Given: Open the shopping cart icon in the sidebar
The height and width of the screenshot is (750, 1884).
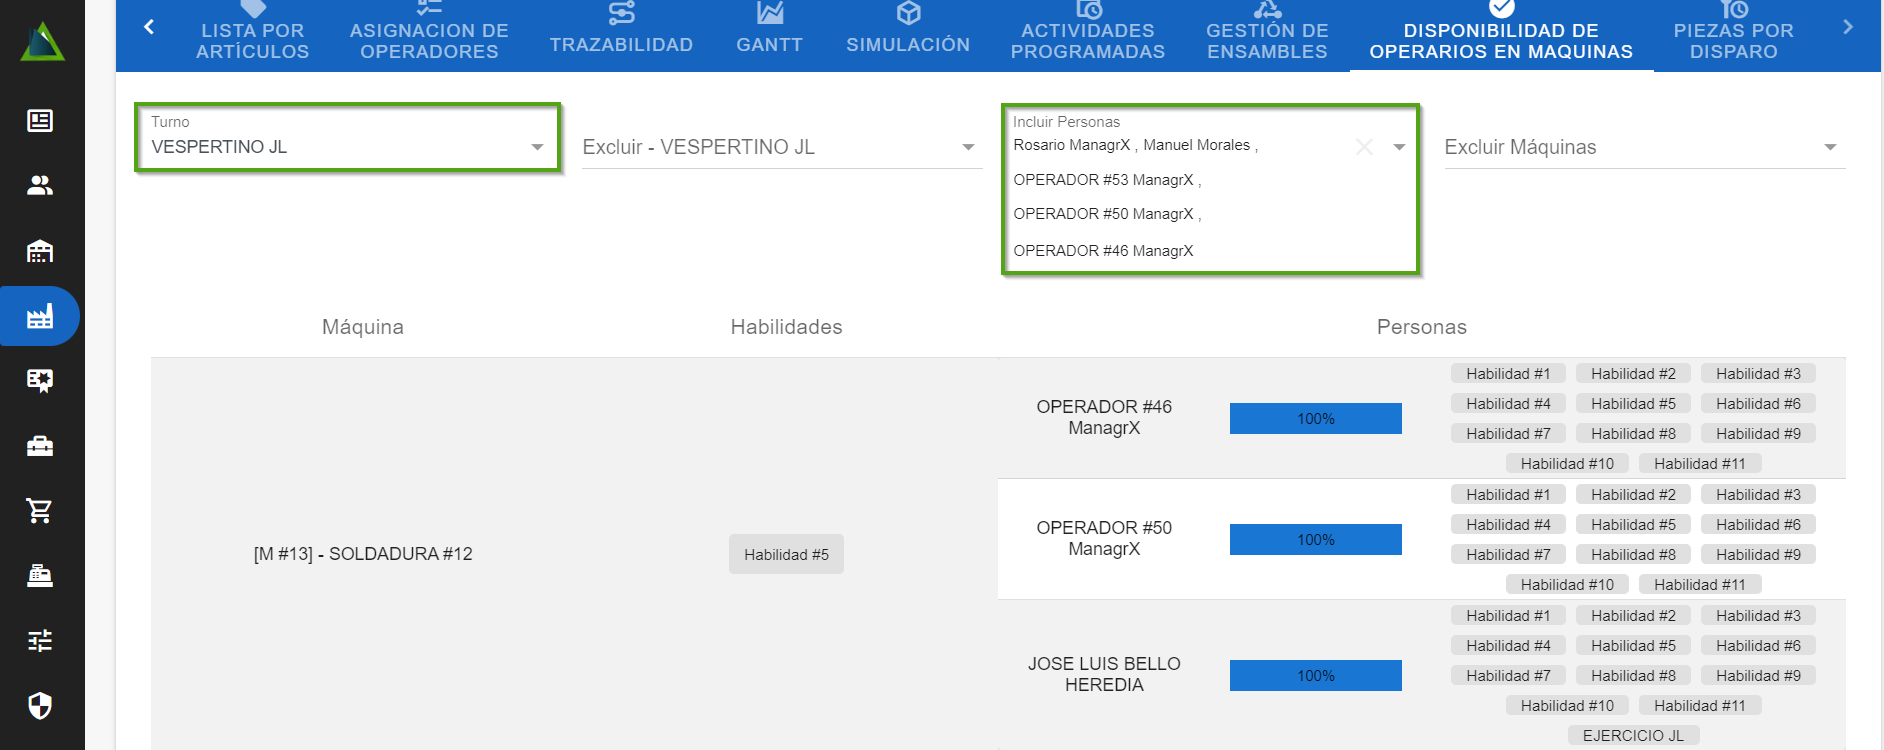Looking at the screenshot, I should click(x=40, y=511).
